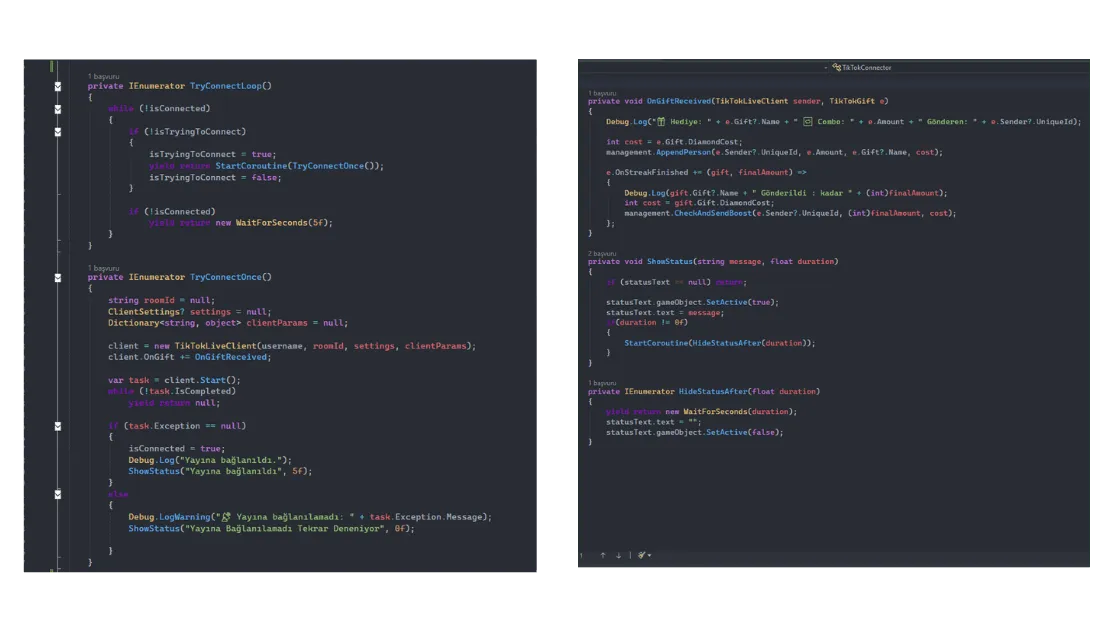
Task: Collapse the while (!isConnected) block
Action: 58,109
